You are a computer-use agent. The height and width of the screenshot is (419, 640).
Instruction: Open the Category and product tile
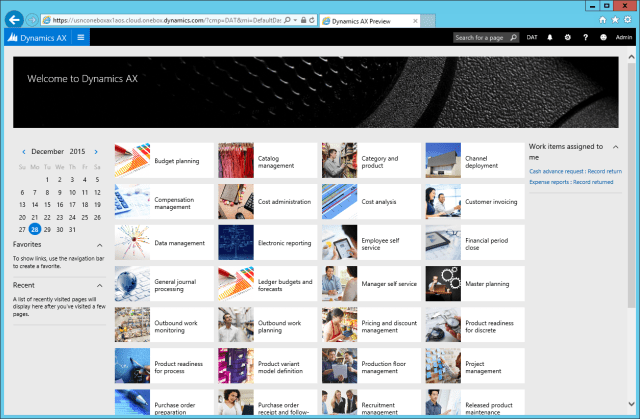click(x=371, y=160)
